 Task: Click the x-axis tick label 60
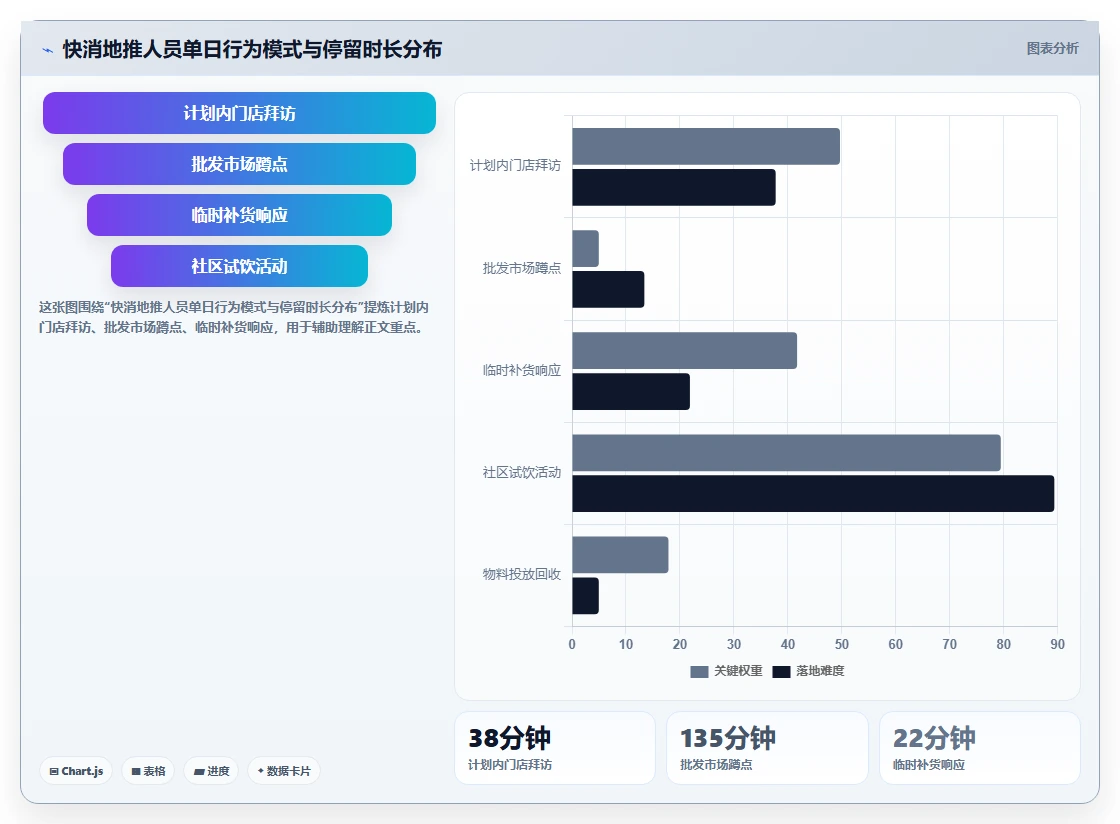(x=896, y=644)
